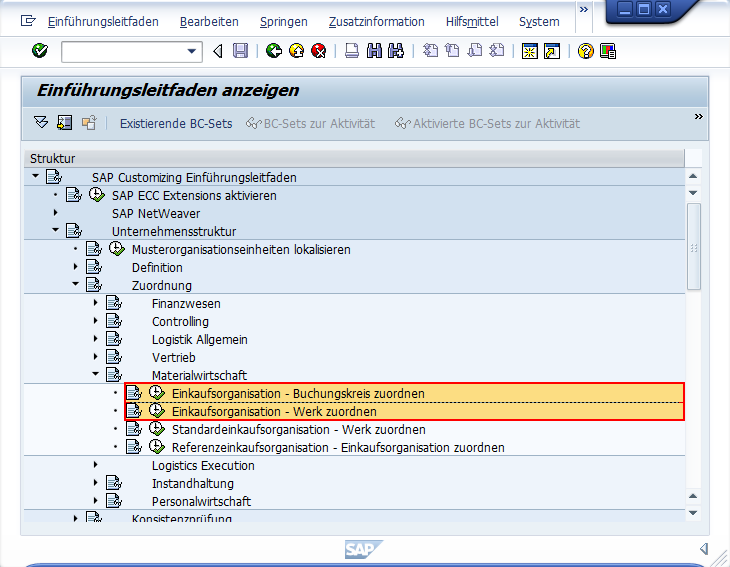Expand the Logistics Execution node
730x567 pixels.
[x=95, y=465]
